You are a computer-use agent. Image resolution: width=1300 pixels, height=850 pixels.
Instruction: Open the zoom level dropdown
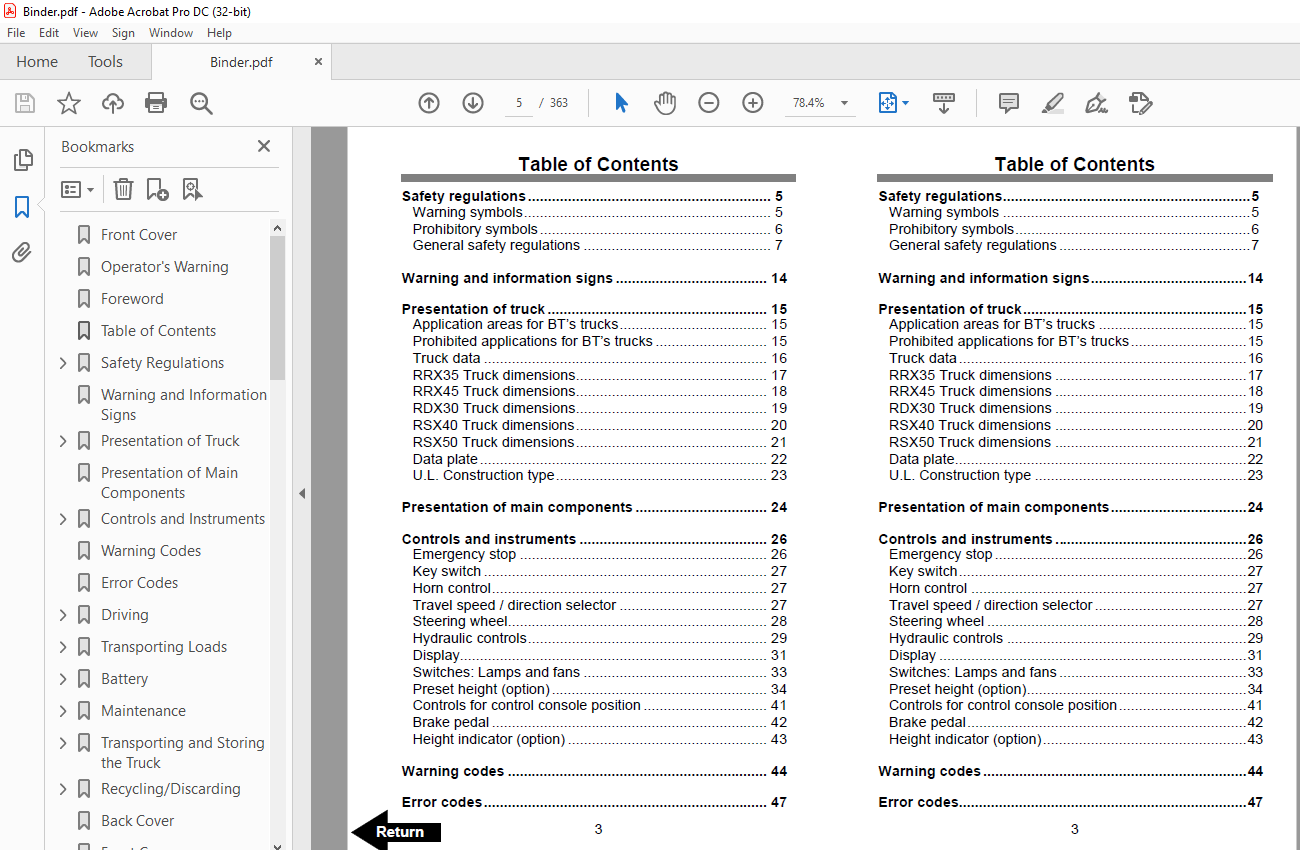coord(845,103)
